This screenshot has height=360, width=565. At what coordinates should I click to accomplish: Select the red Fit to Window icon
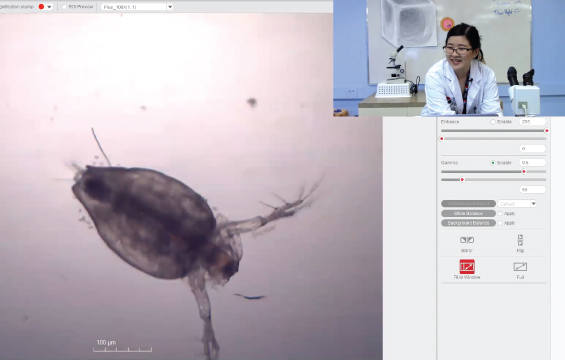point(467,267)
